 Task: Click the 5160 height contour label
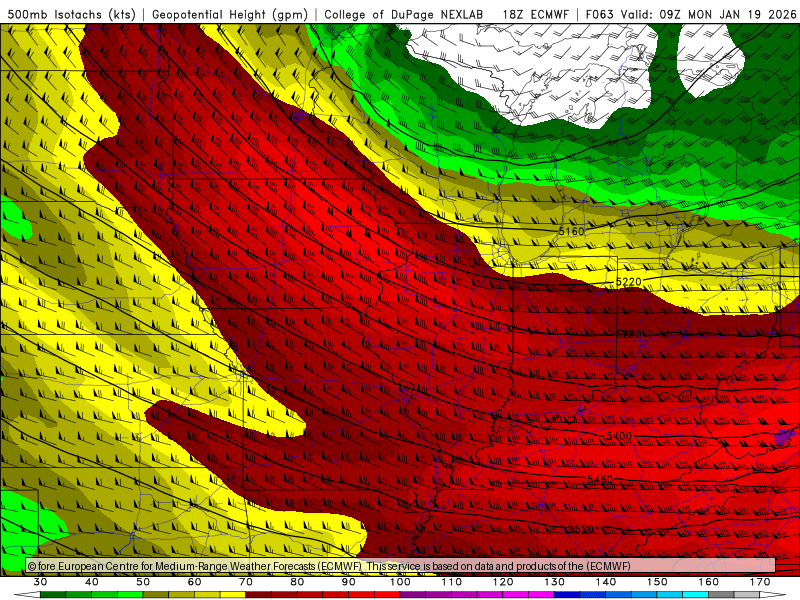point(571,232)
